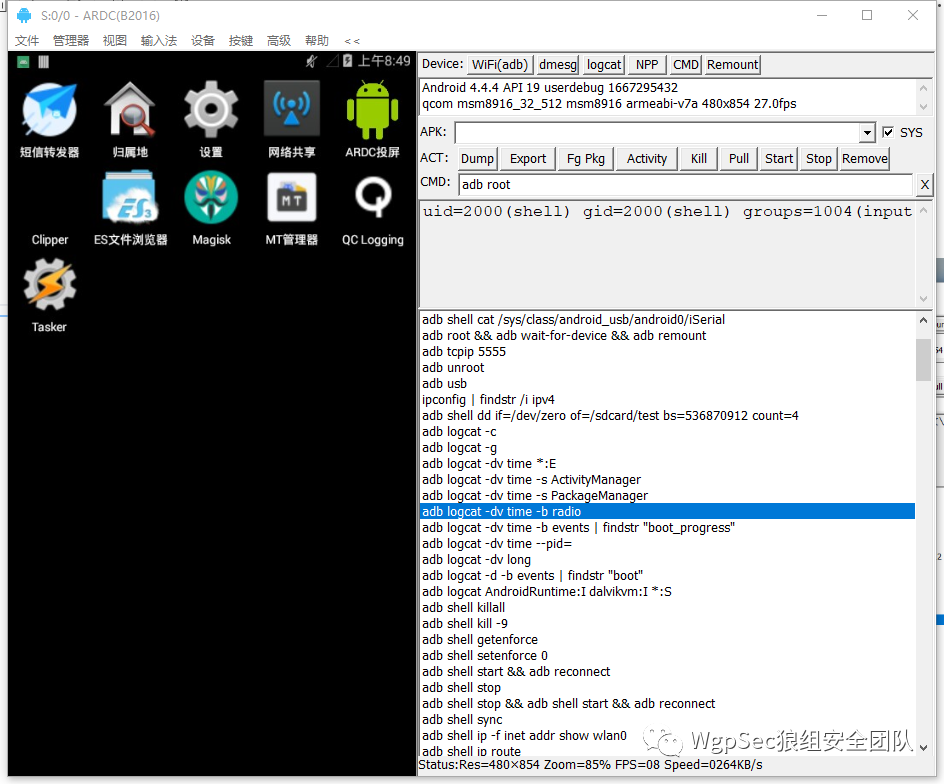
Task: Open the 帮助 menu
Action: click(317, 40)
